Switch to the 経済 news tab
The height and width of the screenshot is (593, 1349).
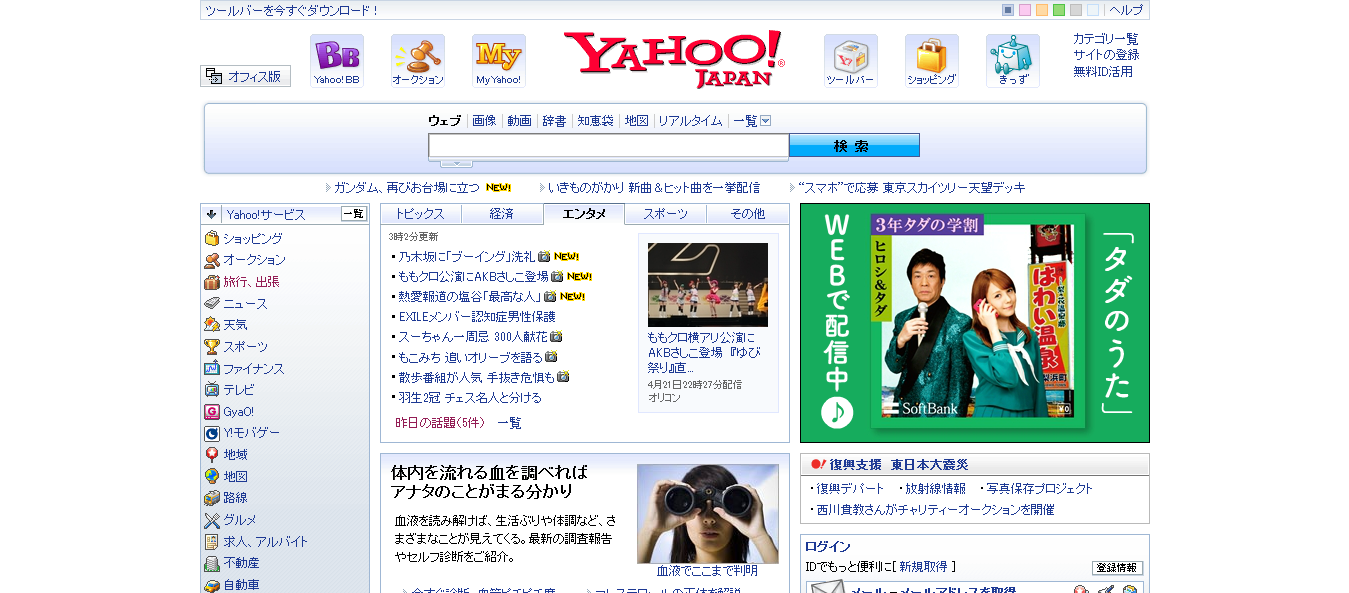click(502, 214)
